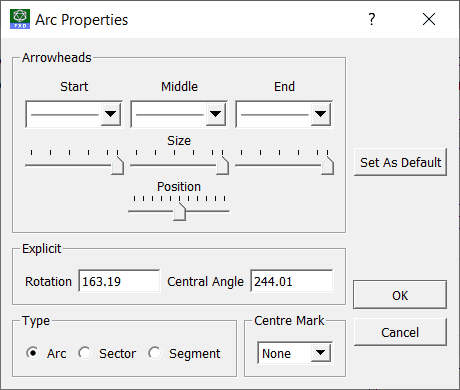Confirm with the OK button
460x390 pixels.
tap(400, 295)
